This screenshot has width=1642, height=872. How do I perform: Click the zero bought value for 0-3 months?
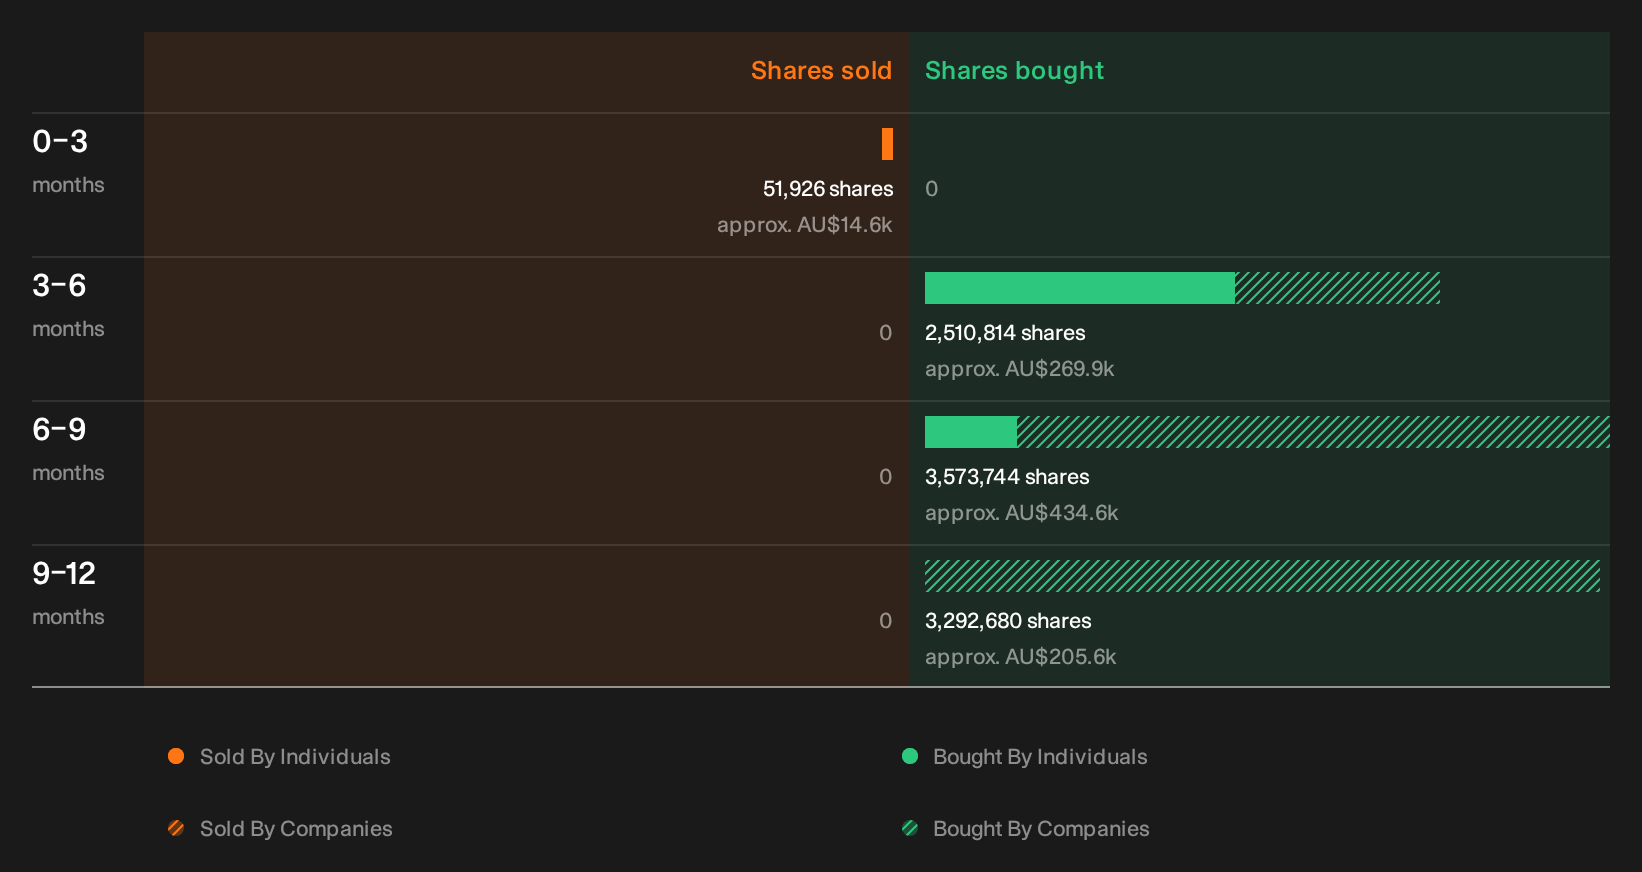point(931,189)
